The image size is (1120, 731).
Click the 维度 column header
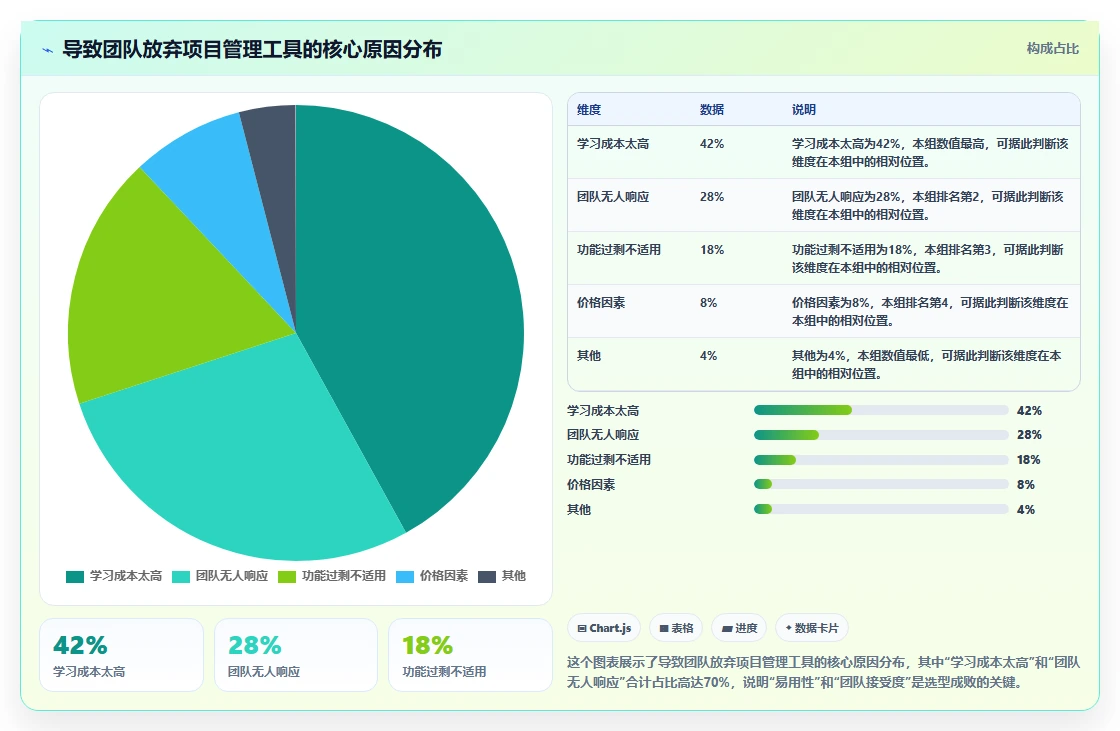coord(589,109)
